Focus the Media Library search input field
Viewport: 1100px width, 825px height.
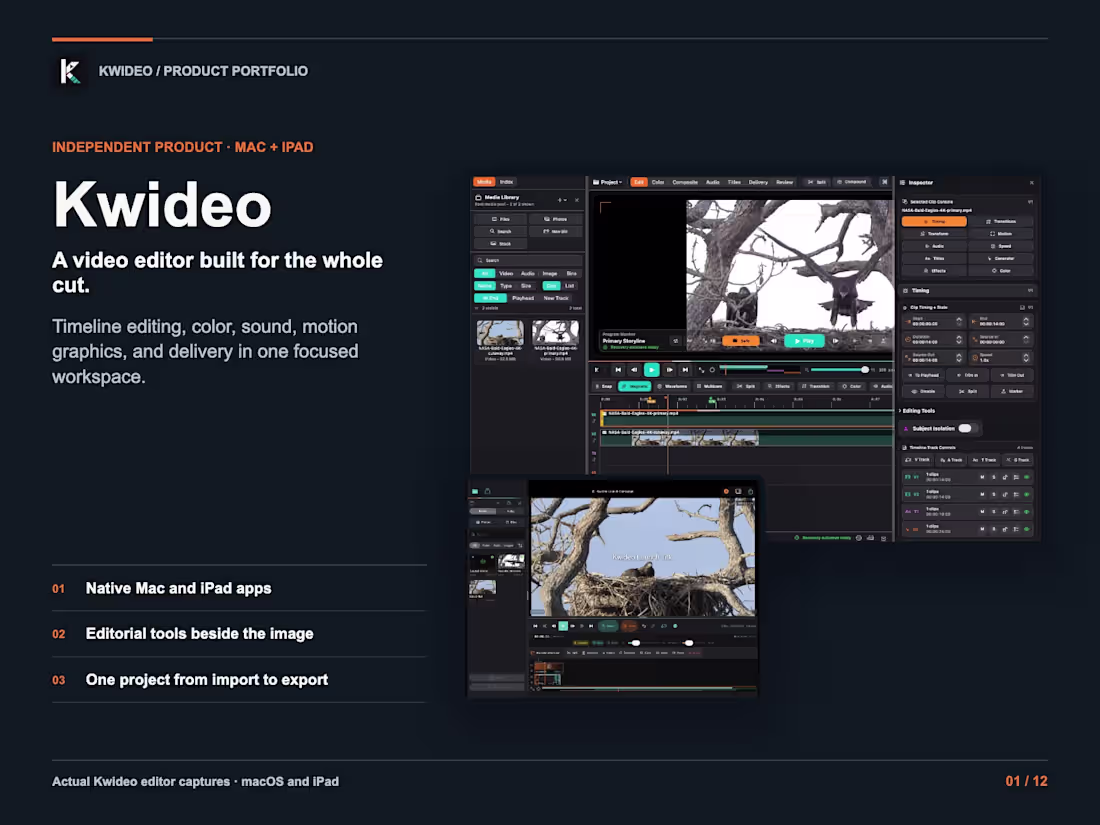[528, 260]
